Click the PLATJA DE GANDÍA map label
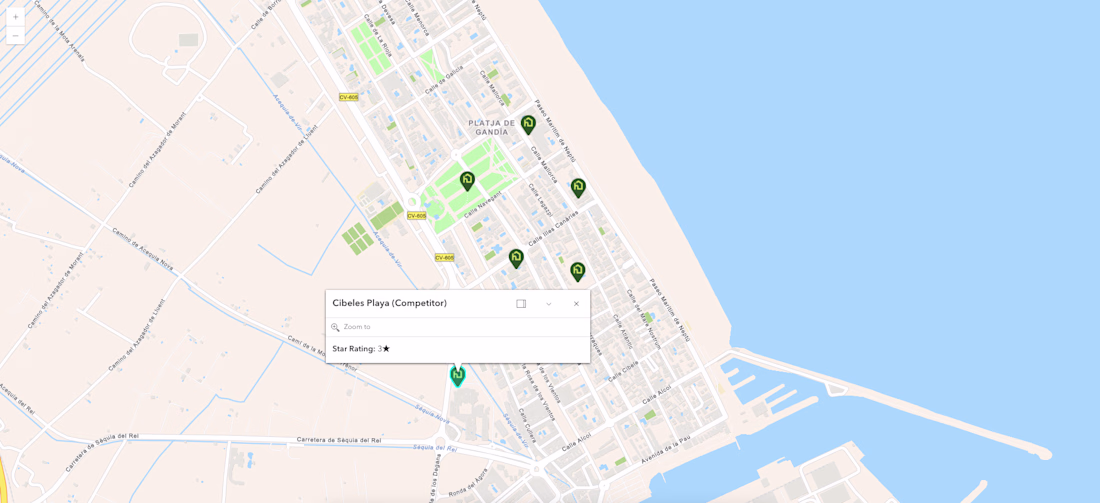This screenshot has height=503, width=1100. [492, 127]
